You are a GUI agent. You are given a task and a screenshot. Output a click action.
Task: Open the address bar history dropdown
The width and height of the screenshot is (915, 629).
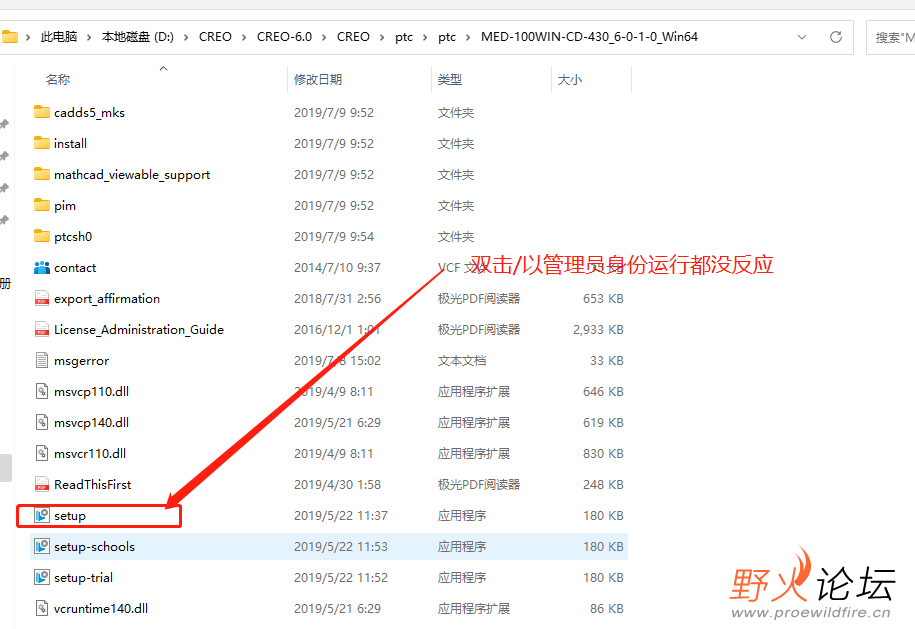802,37
